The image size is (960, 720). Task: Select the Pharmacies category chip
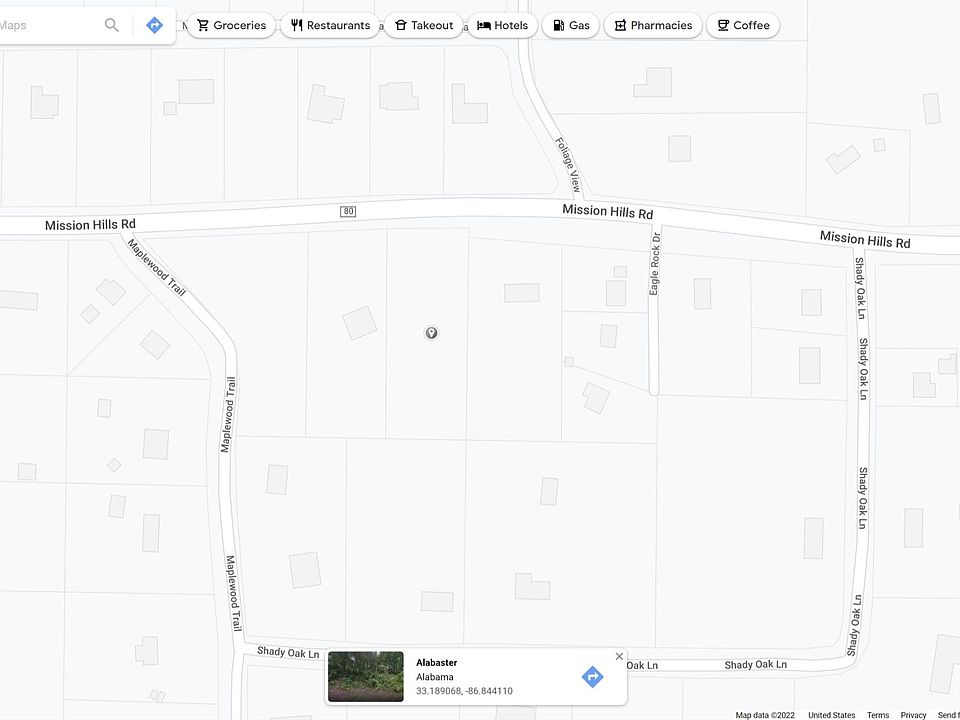pyautogui.click(x=653, y=25)
